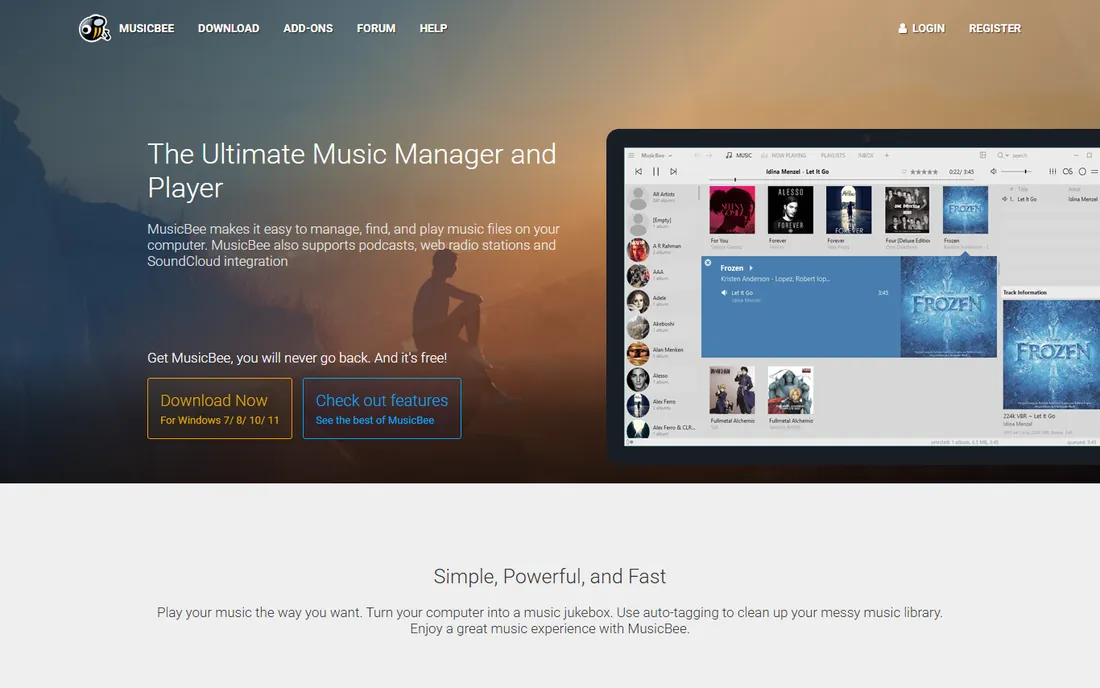Viewport: 1100px width, 688px height.
Task: Select the MUSIC tab in the app screenshot
Action: pos(739,155)
